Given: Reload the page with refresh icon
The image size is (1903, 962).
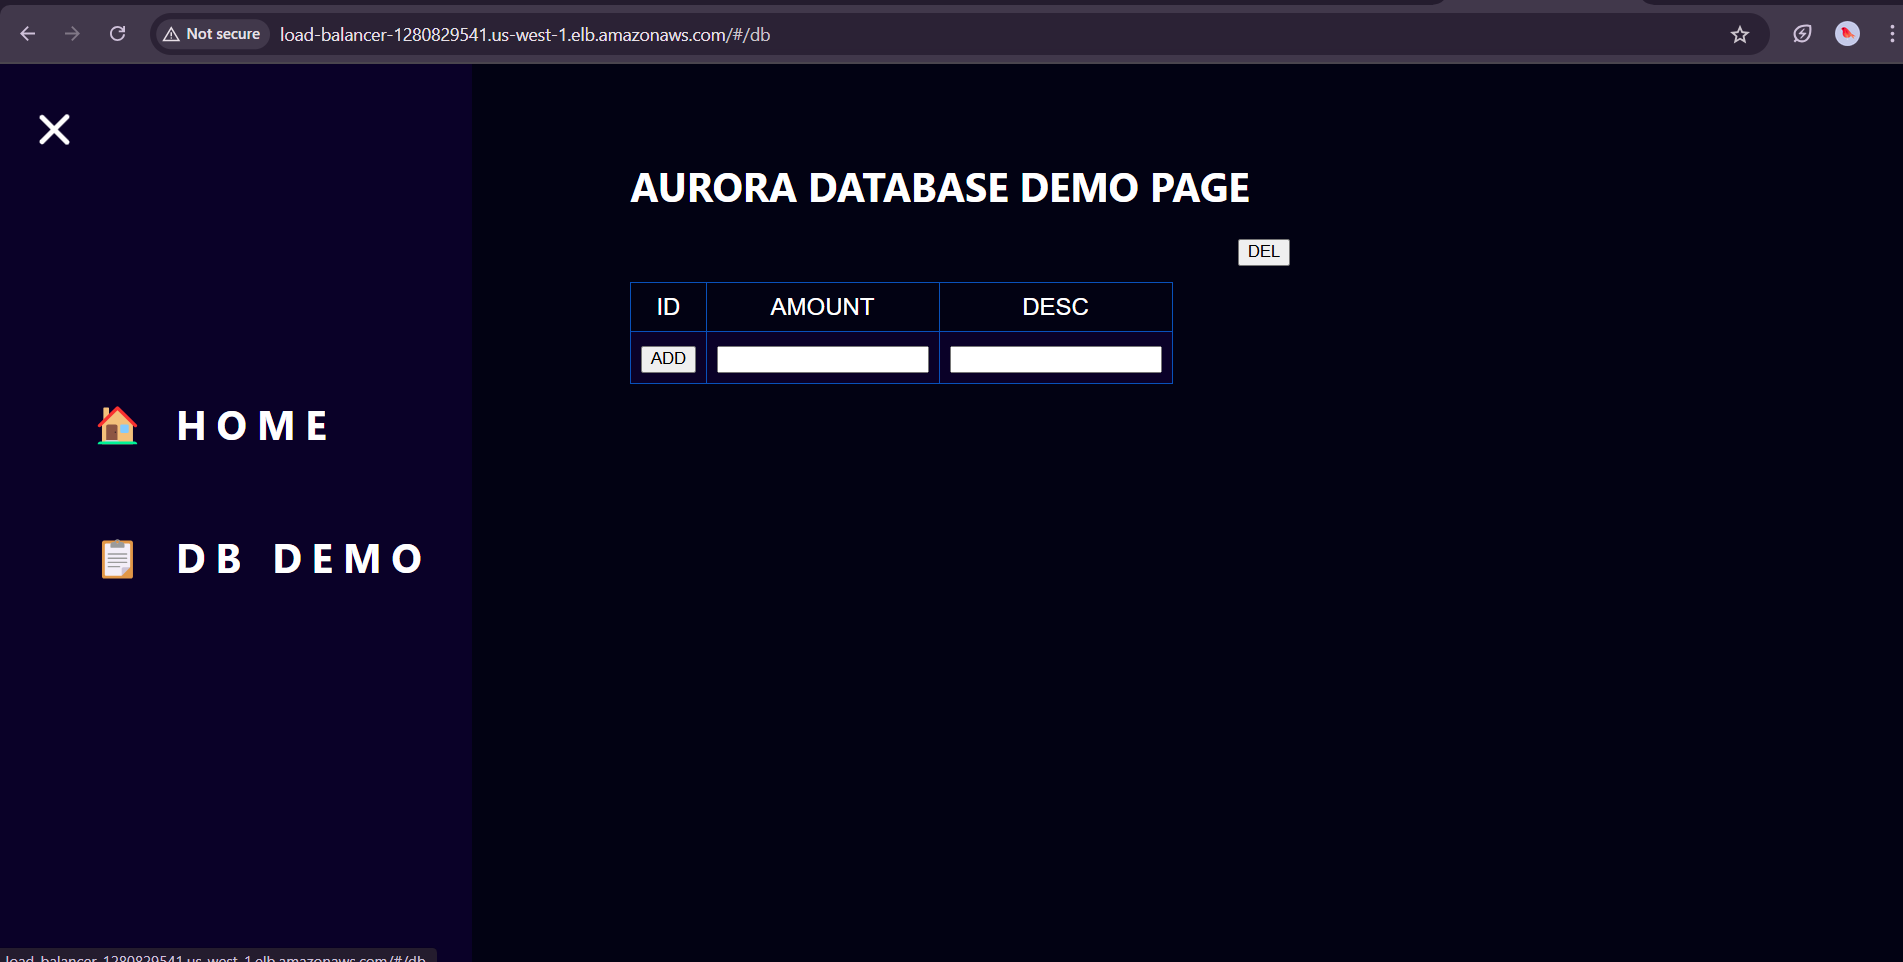Looking at the screenshot, I should click(117, 34).
